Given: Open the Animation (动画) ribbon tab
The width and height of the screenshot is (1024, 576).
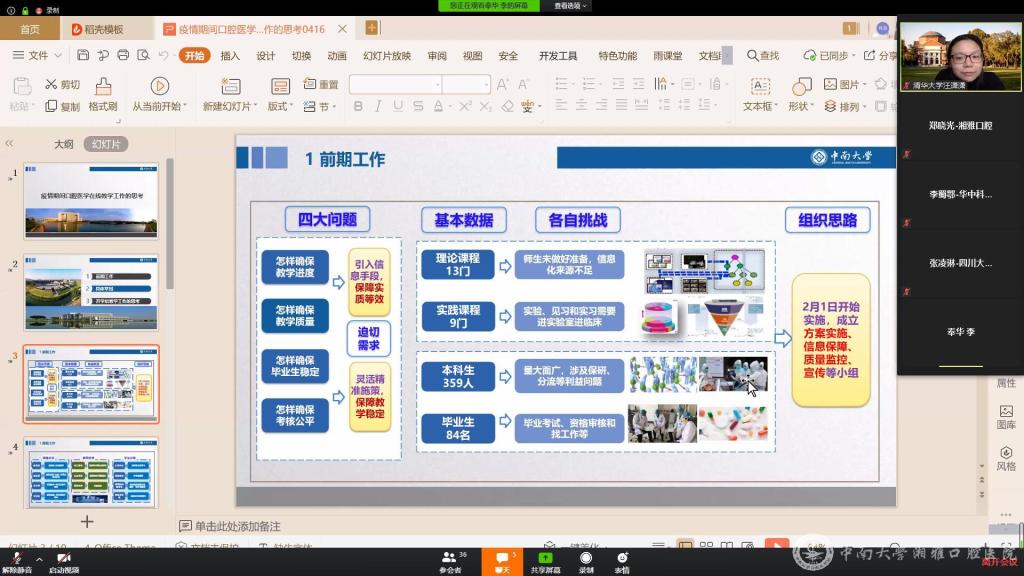Looking at the screenshot, I should (x=337, y=56).
